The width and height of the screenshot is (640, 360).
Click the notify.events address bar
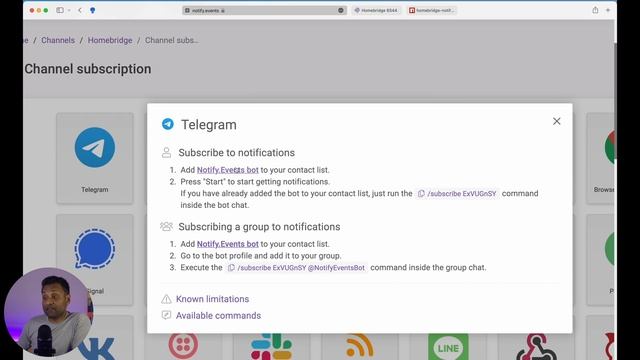pyautogui.click(x=264, y=10)
